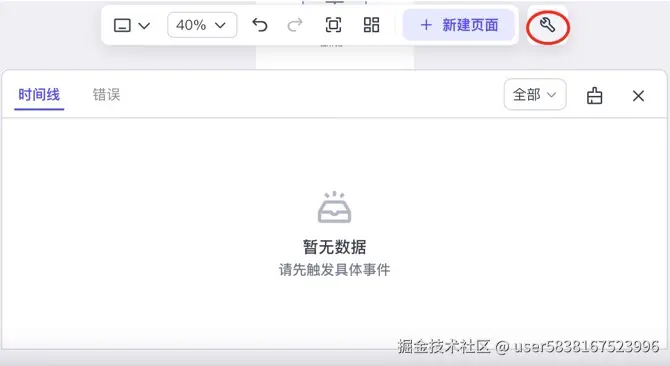This screenshot has height=366, width=670.
Task: Click the 暂无数据 text
Action: tap(335, 247)
